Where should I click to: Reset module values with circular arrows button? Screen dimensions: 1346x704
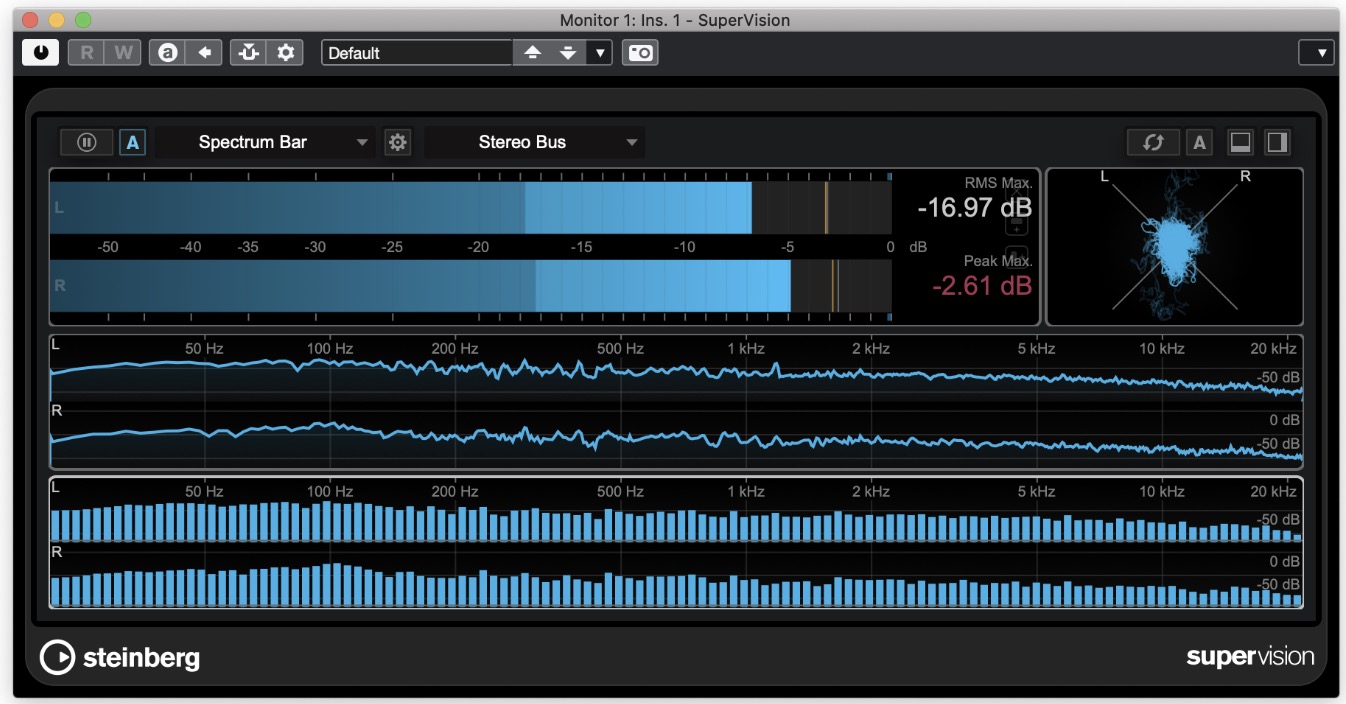[x=1153, y=142]
